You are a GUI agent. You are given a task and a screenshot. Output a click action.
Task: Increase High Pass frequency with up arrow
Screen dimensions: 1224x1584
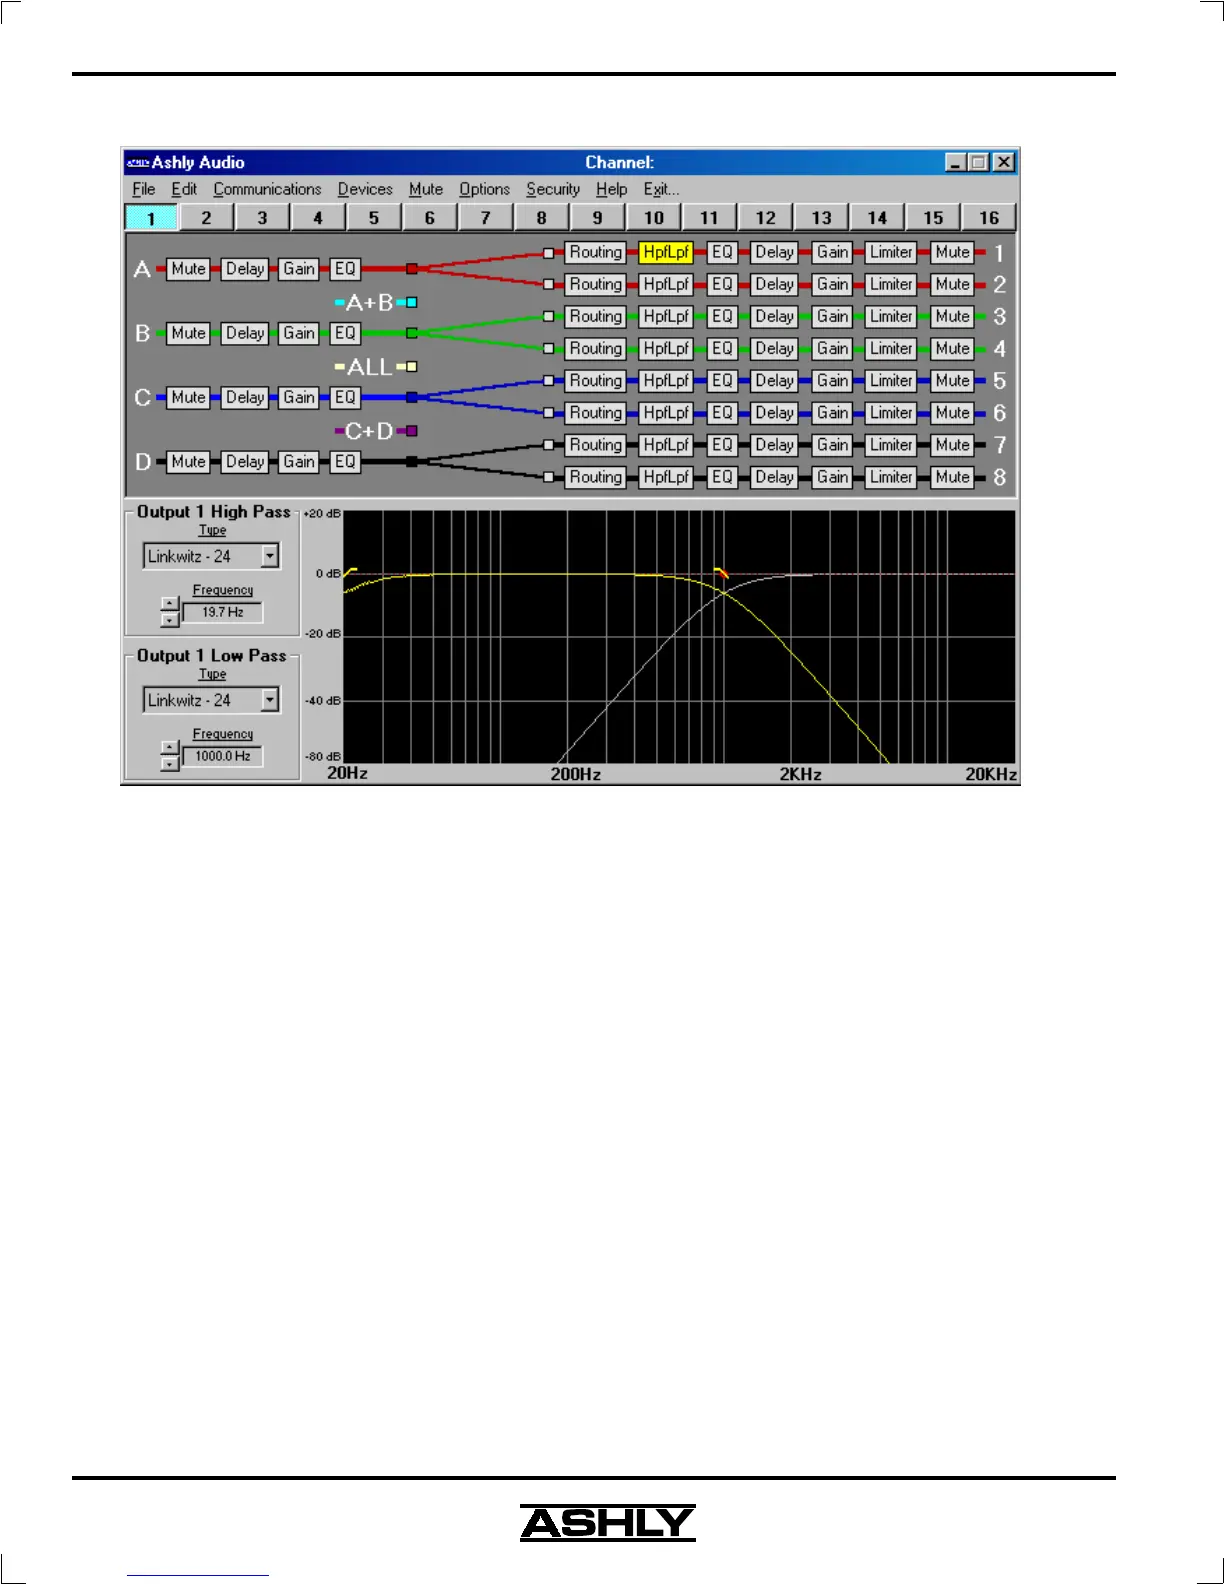pos(170,604)
